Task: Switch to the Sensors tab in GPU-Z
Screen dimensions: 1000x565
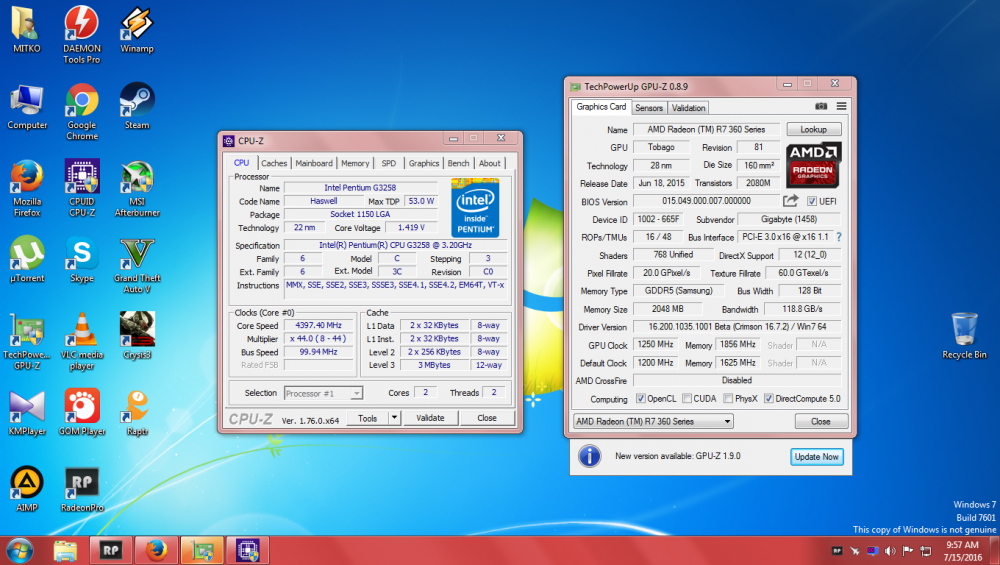Action: (649, 108)
